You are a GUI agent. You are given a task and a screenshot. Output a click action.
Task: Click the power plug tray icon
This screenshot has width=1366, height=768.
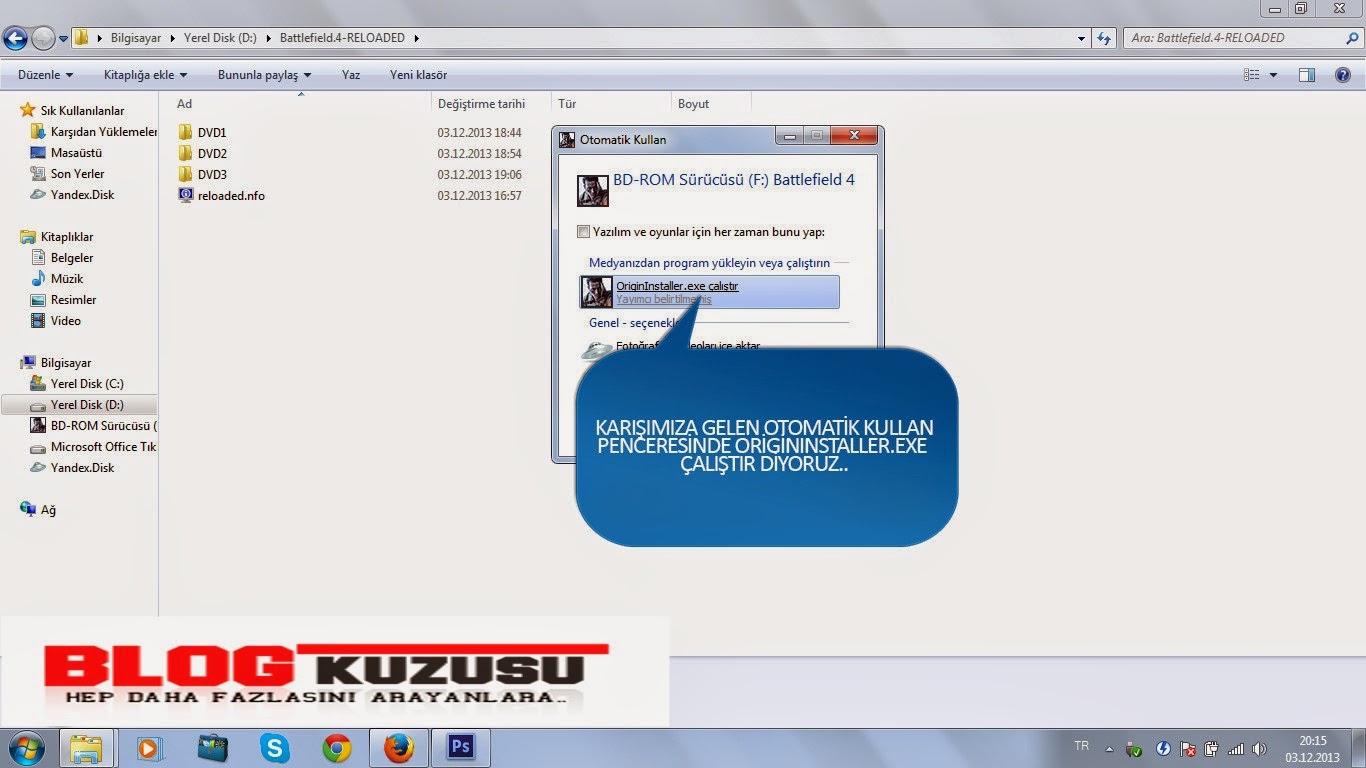click(x=1212, y=748)
